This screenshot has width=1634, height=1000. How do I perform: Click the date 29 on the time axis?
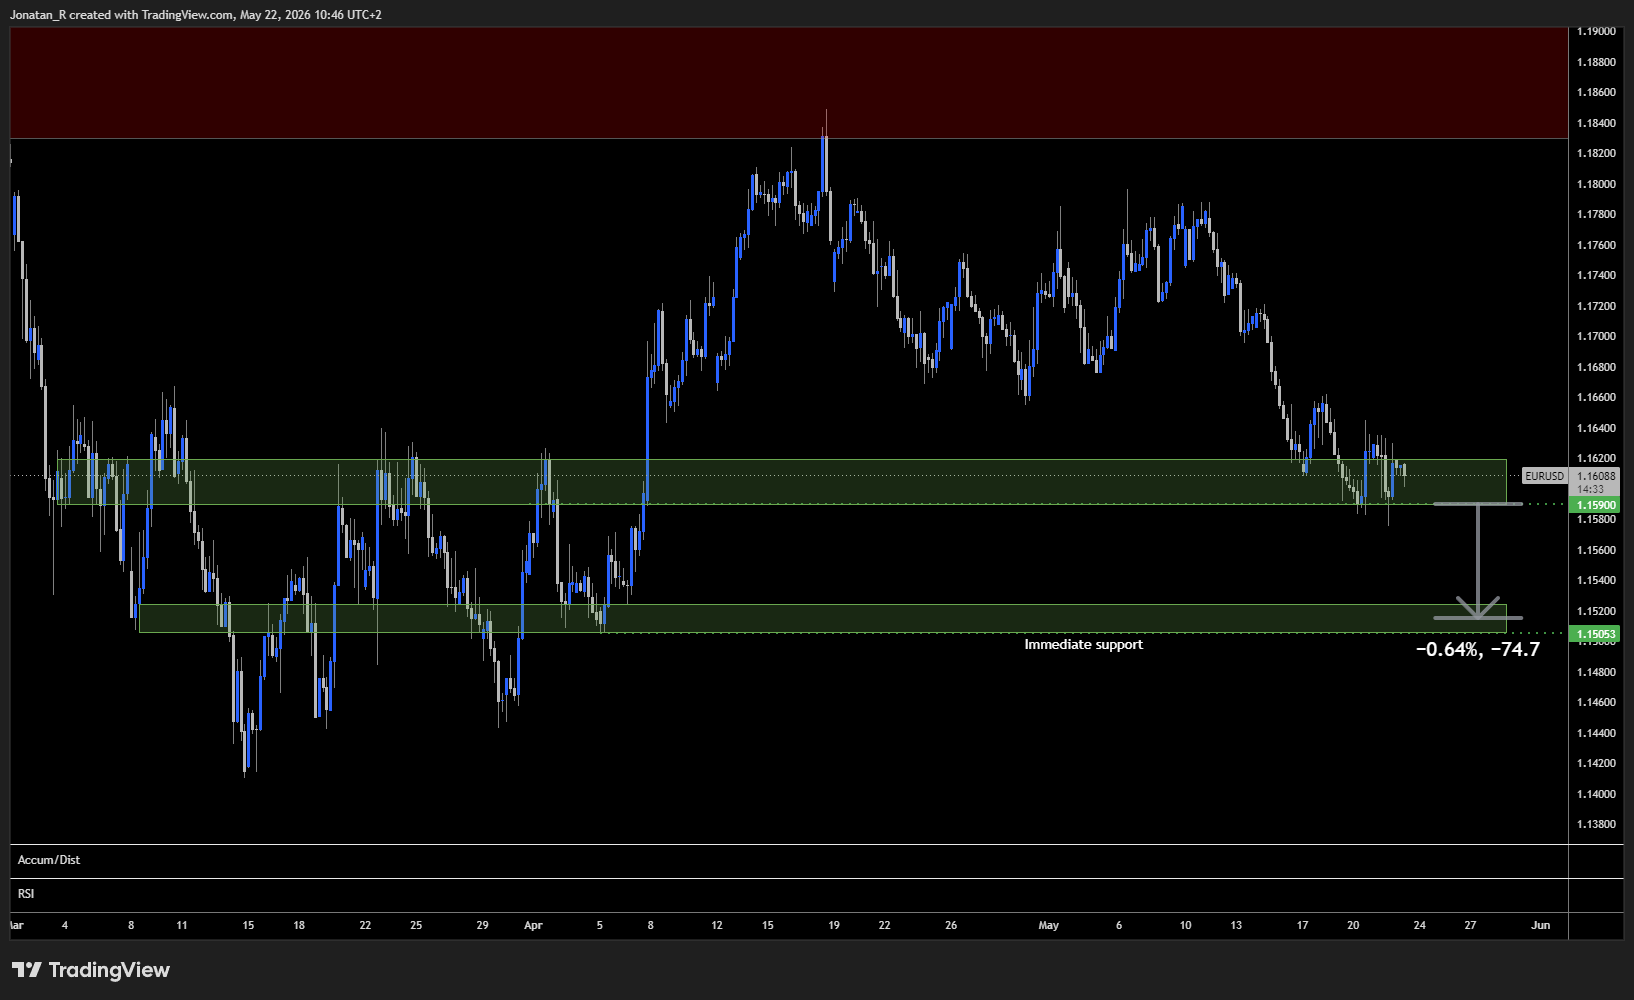(x=482, y=926)
